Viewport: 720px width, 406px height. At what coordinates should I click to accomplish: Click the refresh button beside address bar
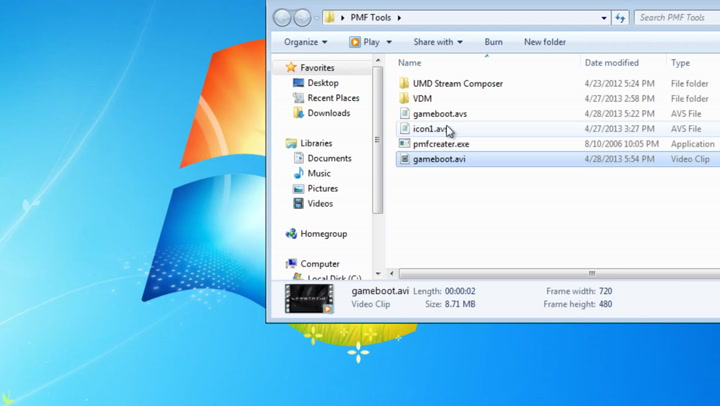point(620,17)
